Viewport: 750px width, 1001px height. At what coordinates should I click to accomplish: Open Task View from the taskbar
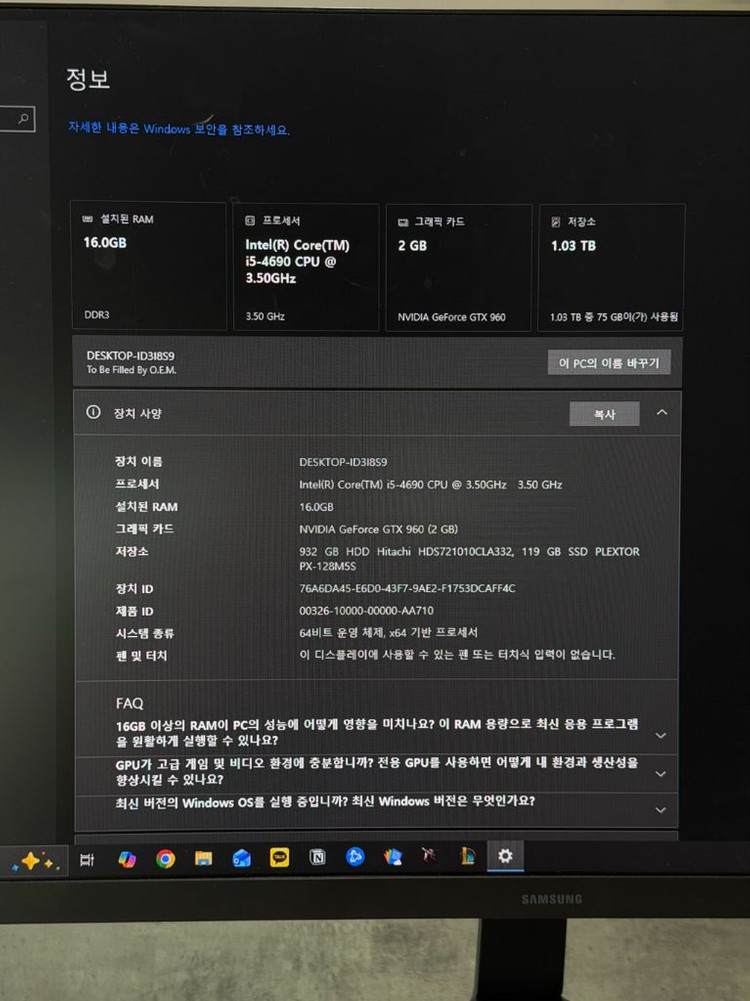click(x=87, y=859)
